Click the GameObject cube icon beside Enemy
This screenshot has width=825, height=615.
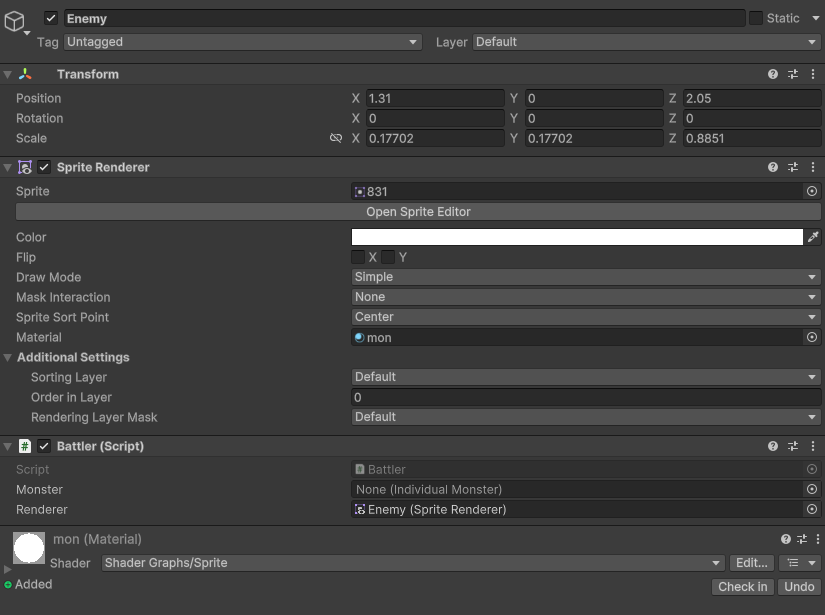(17, 20)
